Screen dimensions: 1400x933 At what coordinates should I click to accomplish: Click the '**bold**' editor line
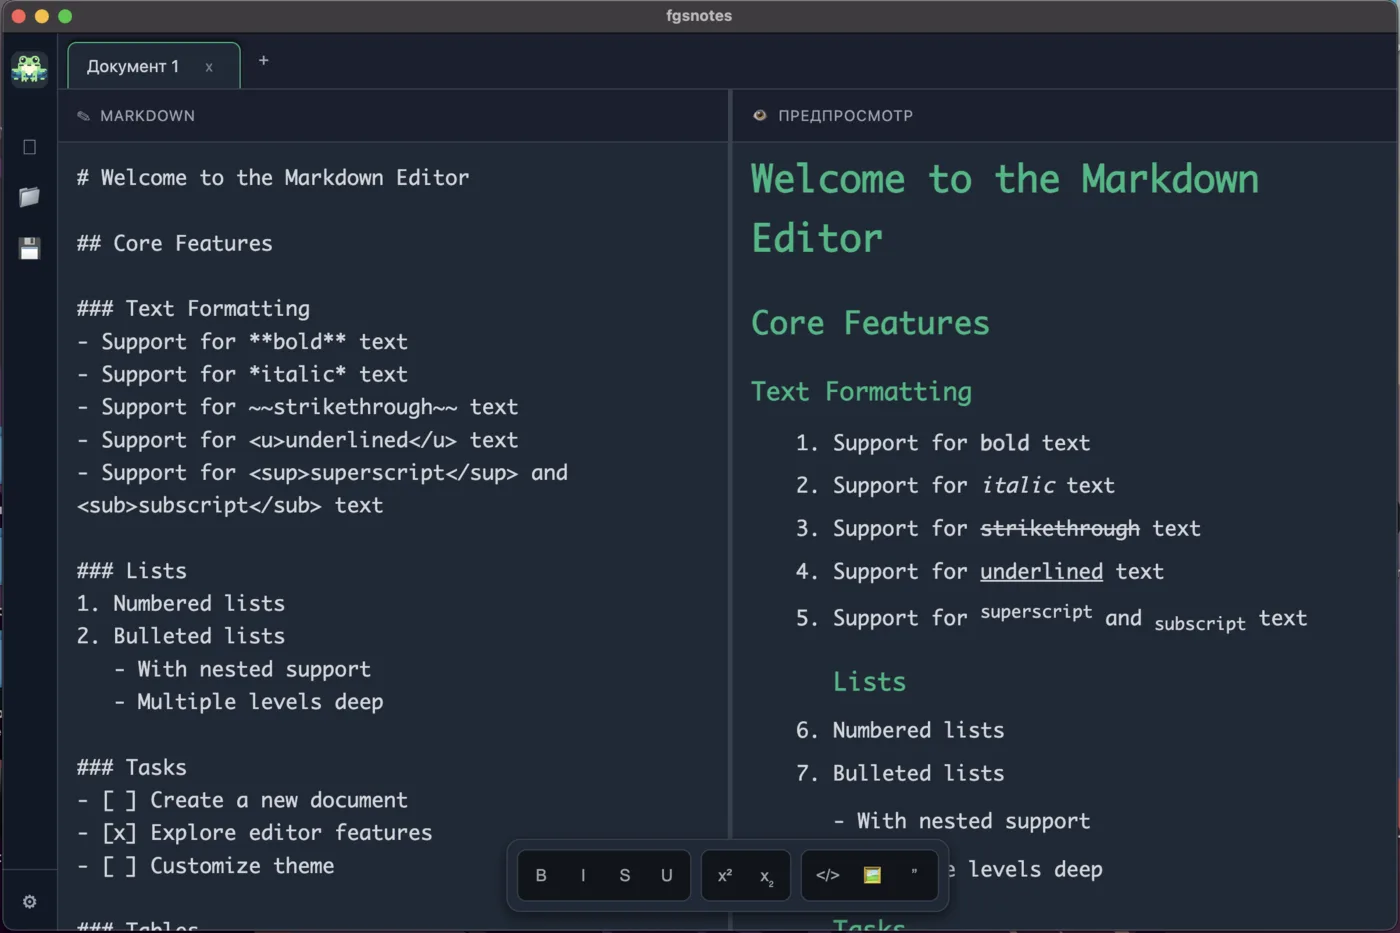coord(242,341)
